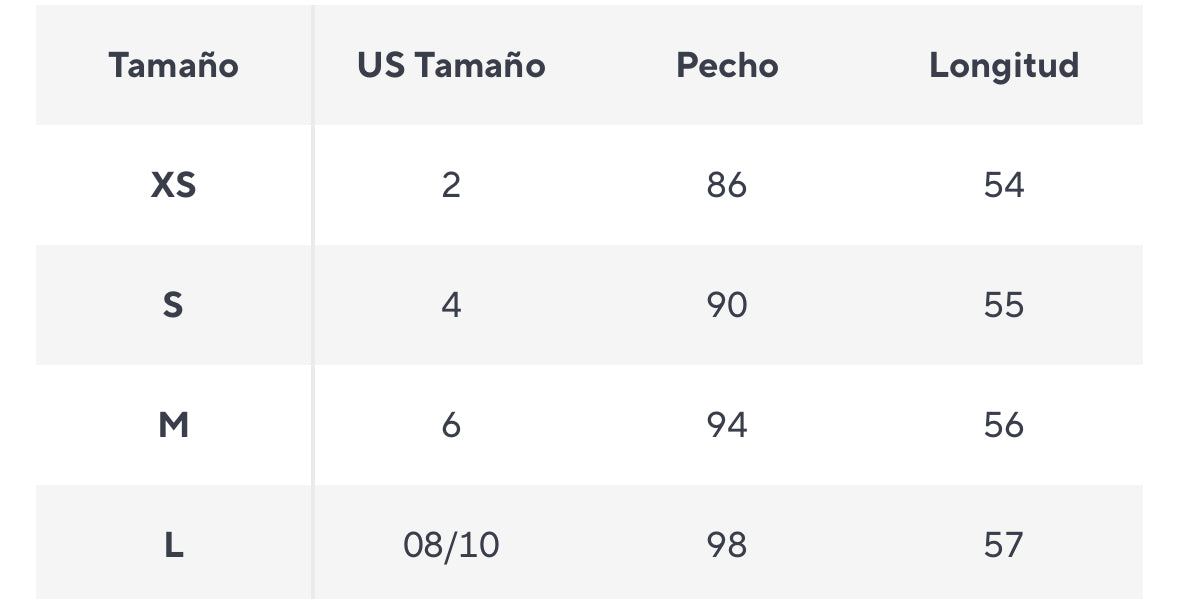Click the Longitud column header
Image resolution: width=1179 pixels, height=599 pixels.
1004,65
